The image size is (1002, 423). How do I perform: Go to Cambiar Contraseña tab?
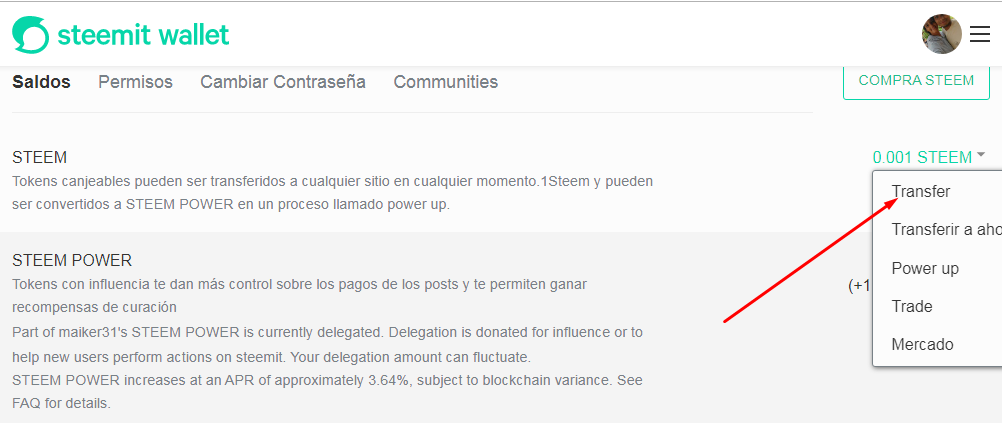283,82
